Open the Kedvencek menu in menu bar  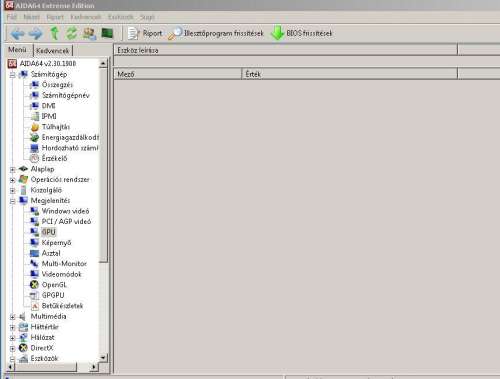pos(86,17)
